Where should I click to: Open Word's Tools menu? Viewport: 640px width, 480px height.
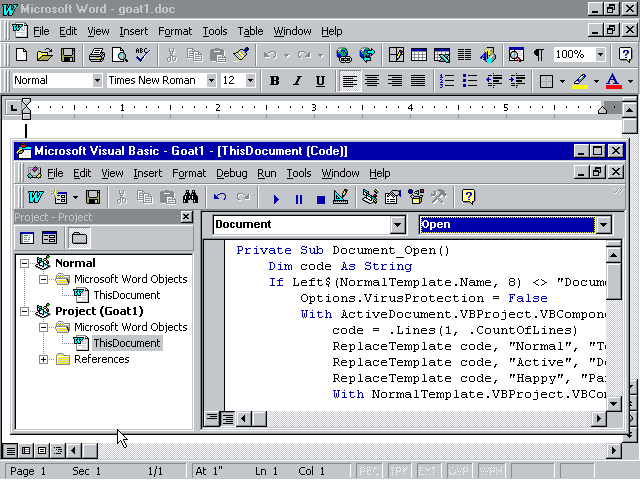point(215,31)
